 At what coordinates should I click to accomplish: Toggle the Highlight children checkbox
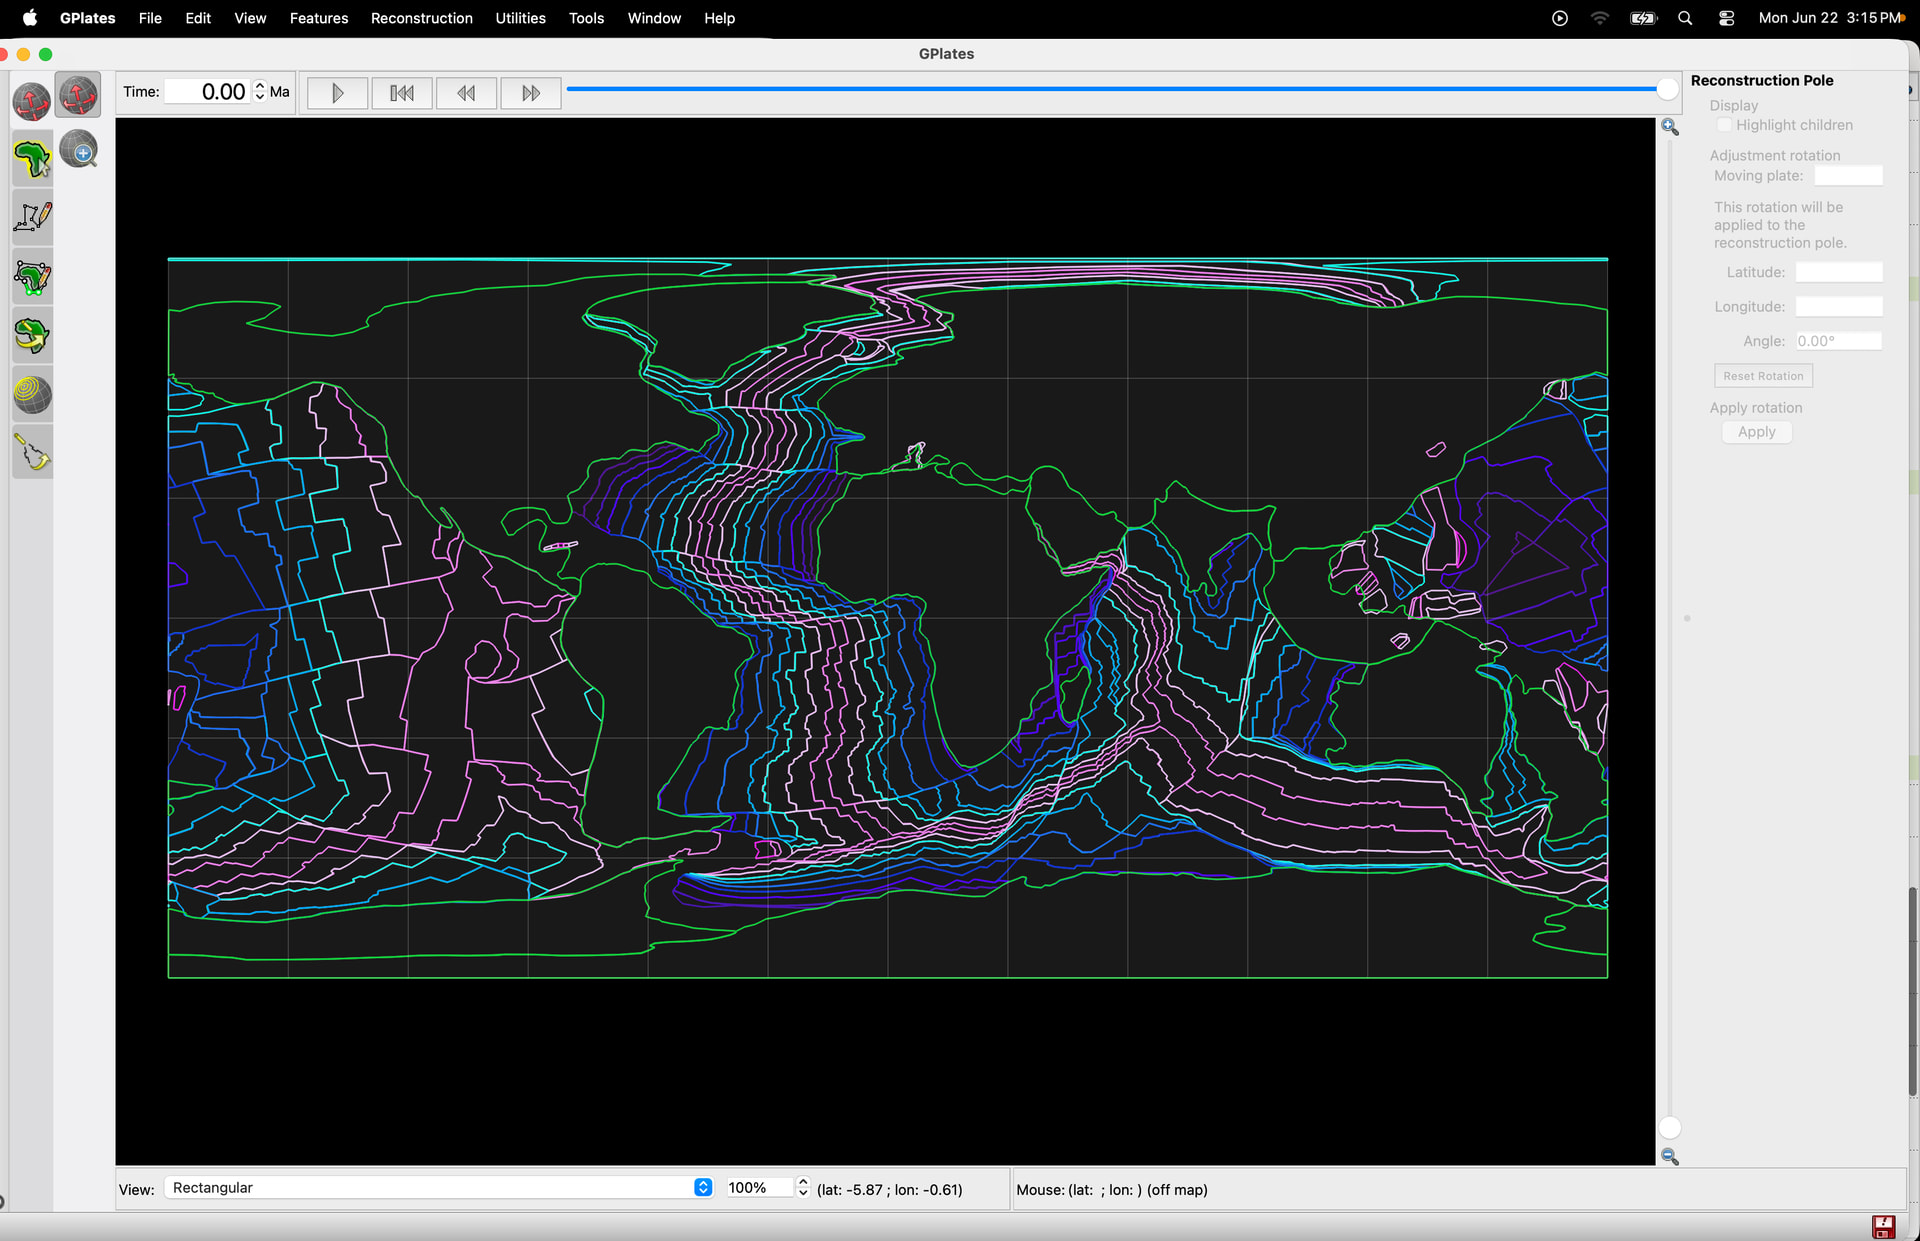[1724, 125]
